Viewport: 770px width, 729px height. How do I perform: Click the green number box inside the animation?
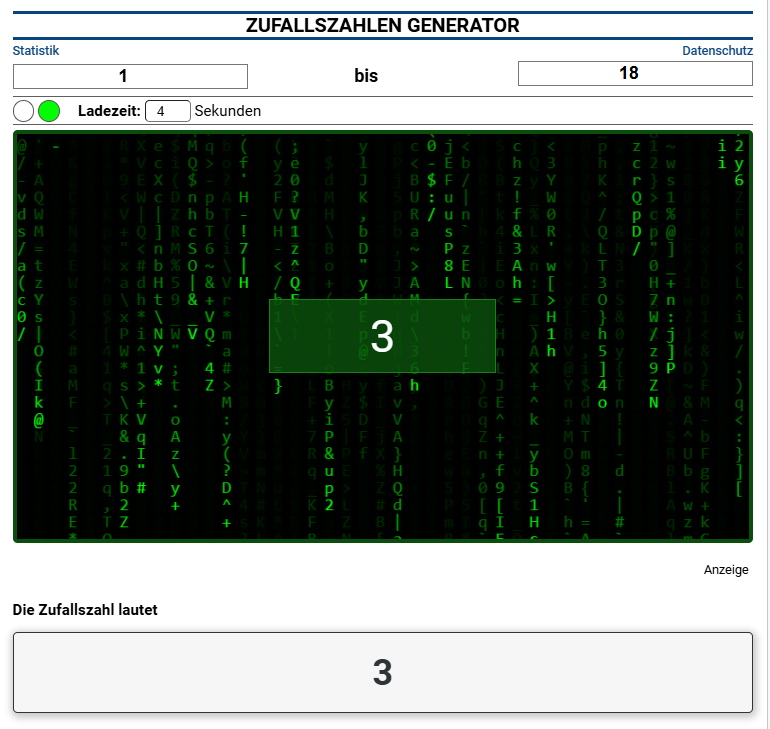pyautogui.click(x=382, y=336)
